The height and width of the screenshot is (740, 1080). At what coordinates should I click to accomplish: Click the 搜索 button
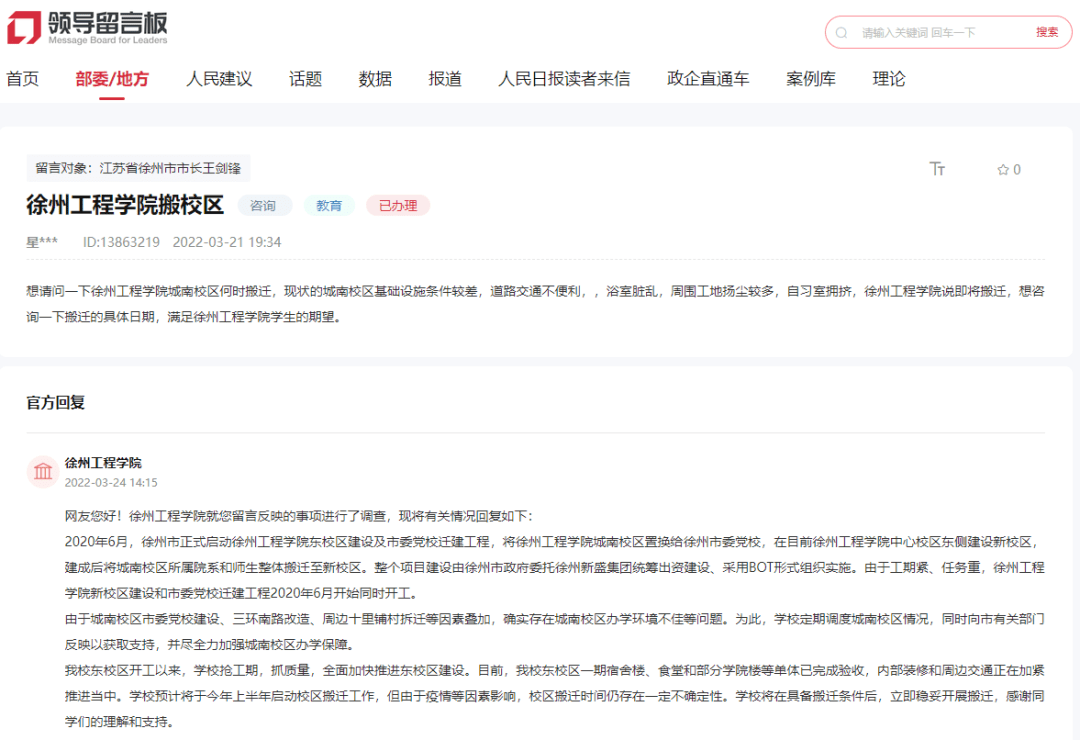coord(1047,32)
